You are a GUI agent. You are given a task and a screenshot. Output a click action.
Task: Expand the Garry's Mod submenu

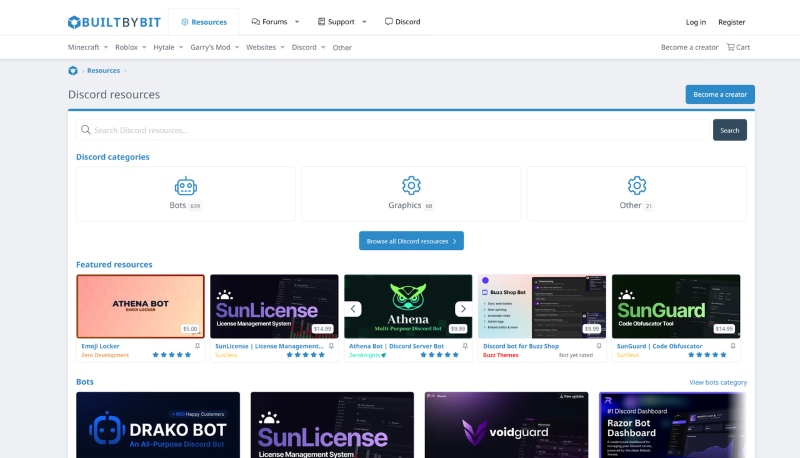pyautogui.click(x=237, y=47)
